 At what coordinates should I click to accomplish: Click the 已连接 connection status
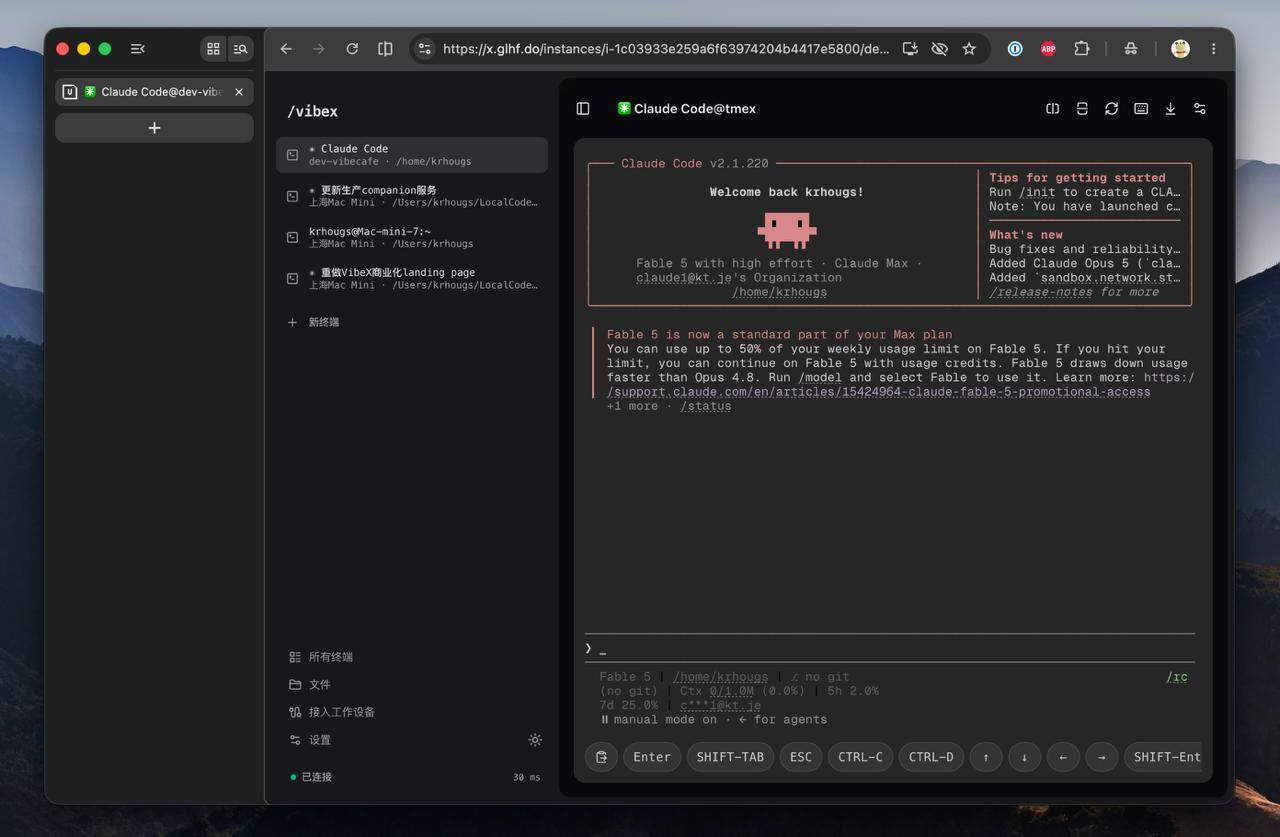click(311, 777)
